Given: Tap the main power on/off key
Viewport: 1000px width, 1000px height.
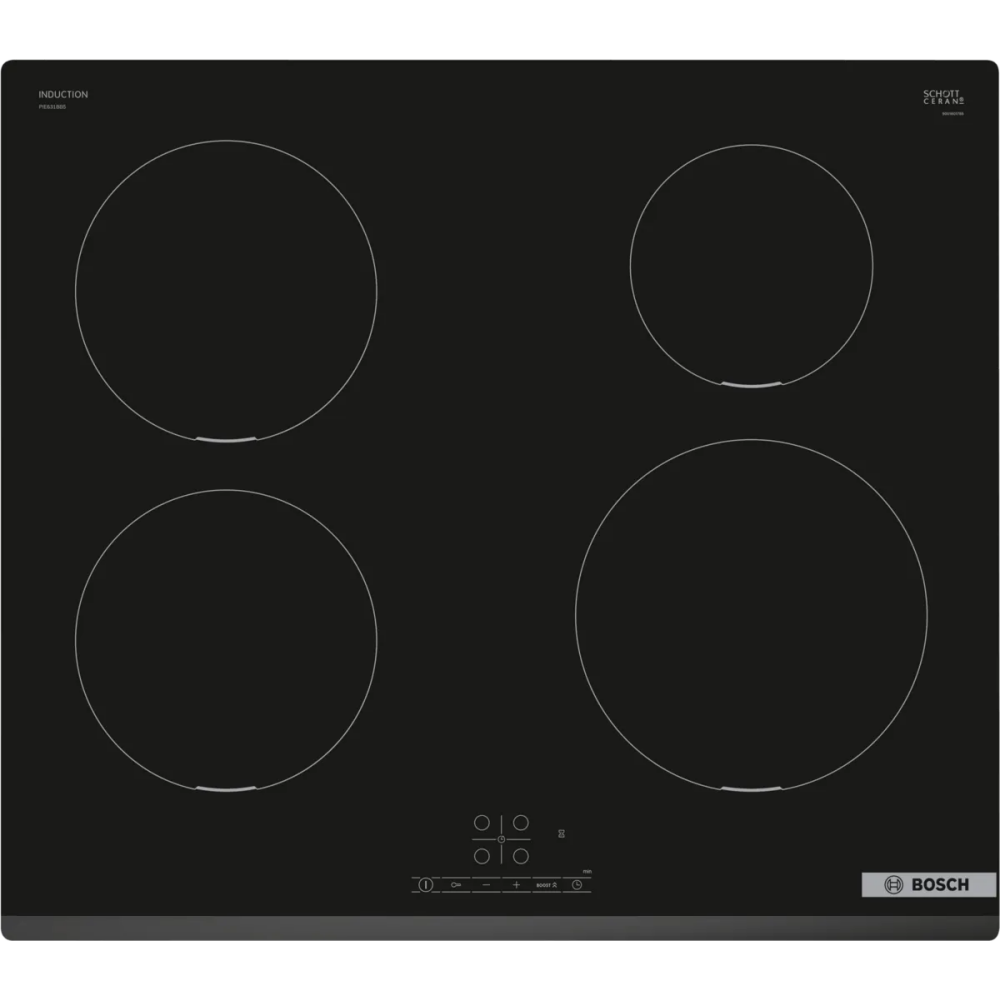Looking at the screenshot, I should click(425, 885).
